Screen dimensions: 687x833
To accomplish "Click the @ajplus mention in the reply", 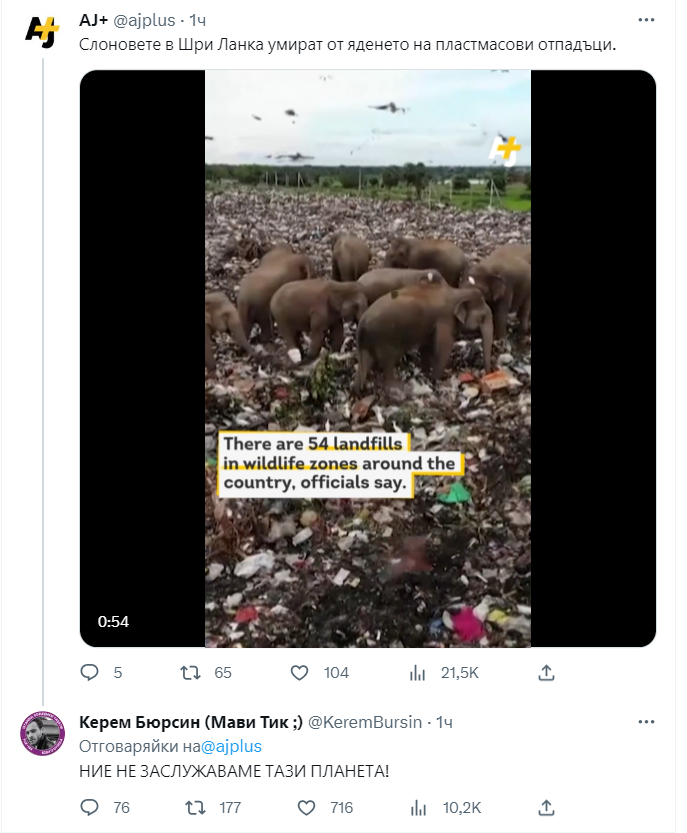I will pos(231,746).
